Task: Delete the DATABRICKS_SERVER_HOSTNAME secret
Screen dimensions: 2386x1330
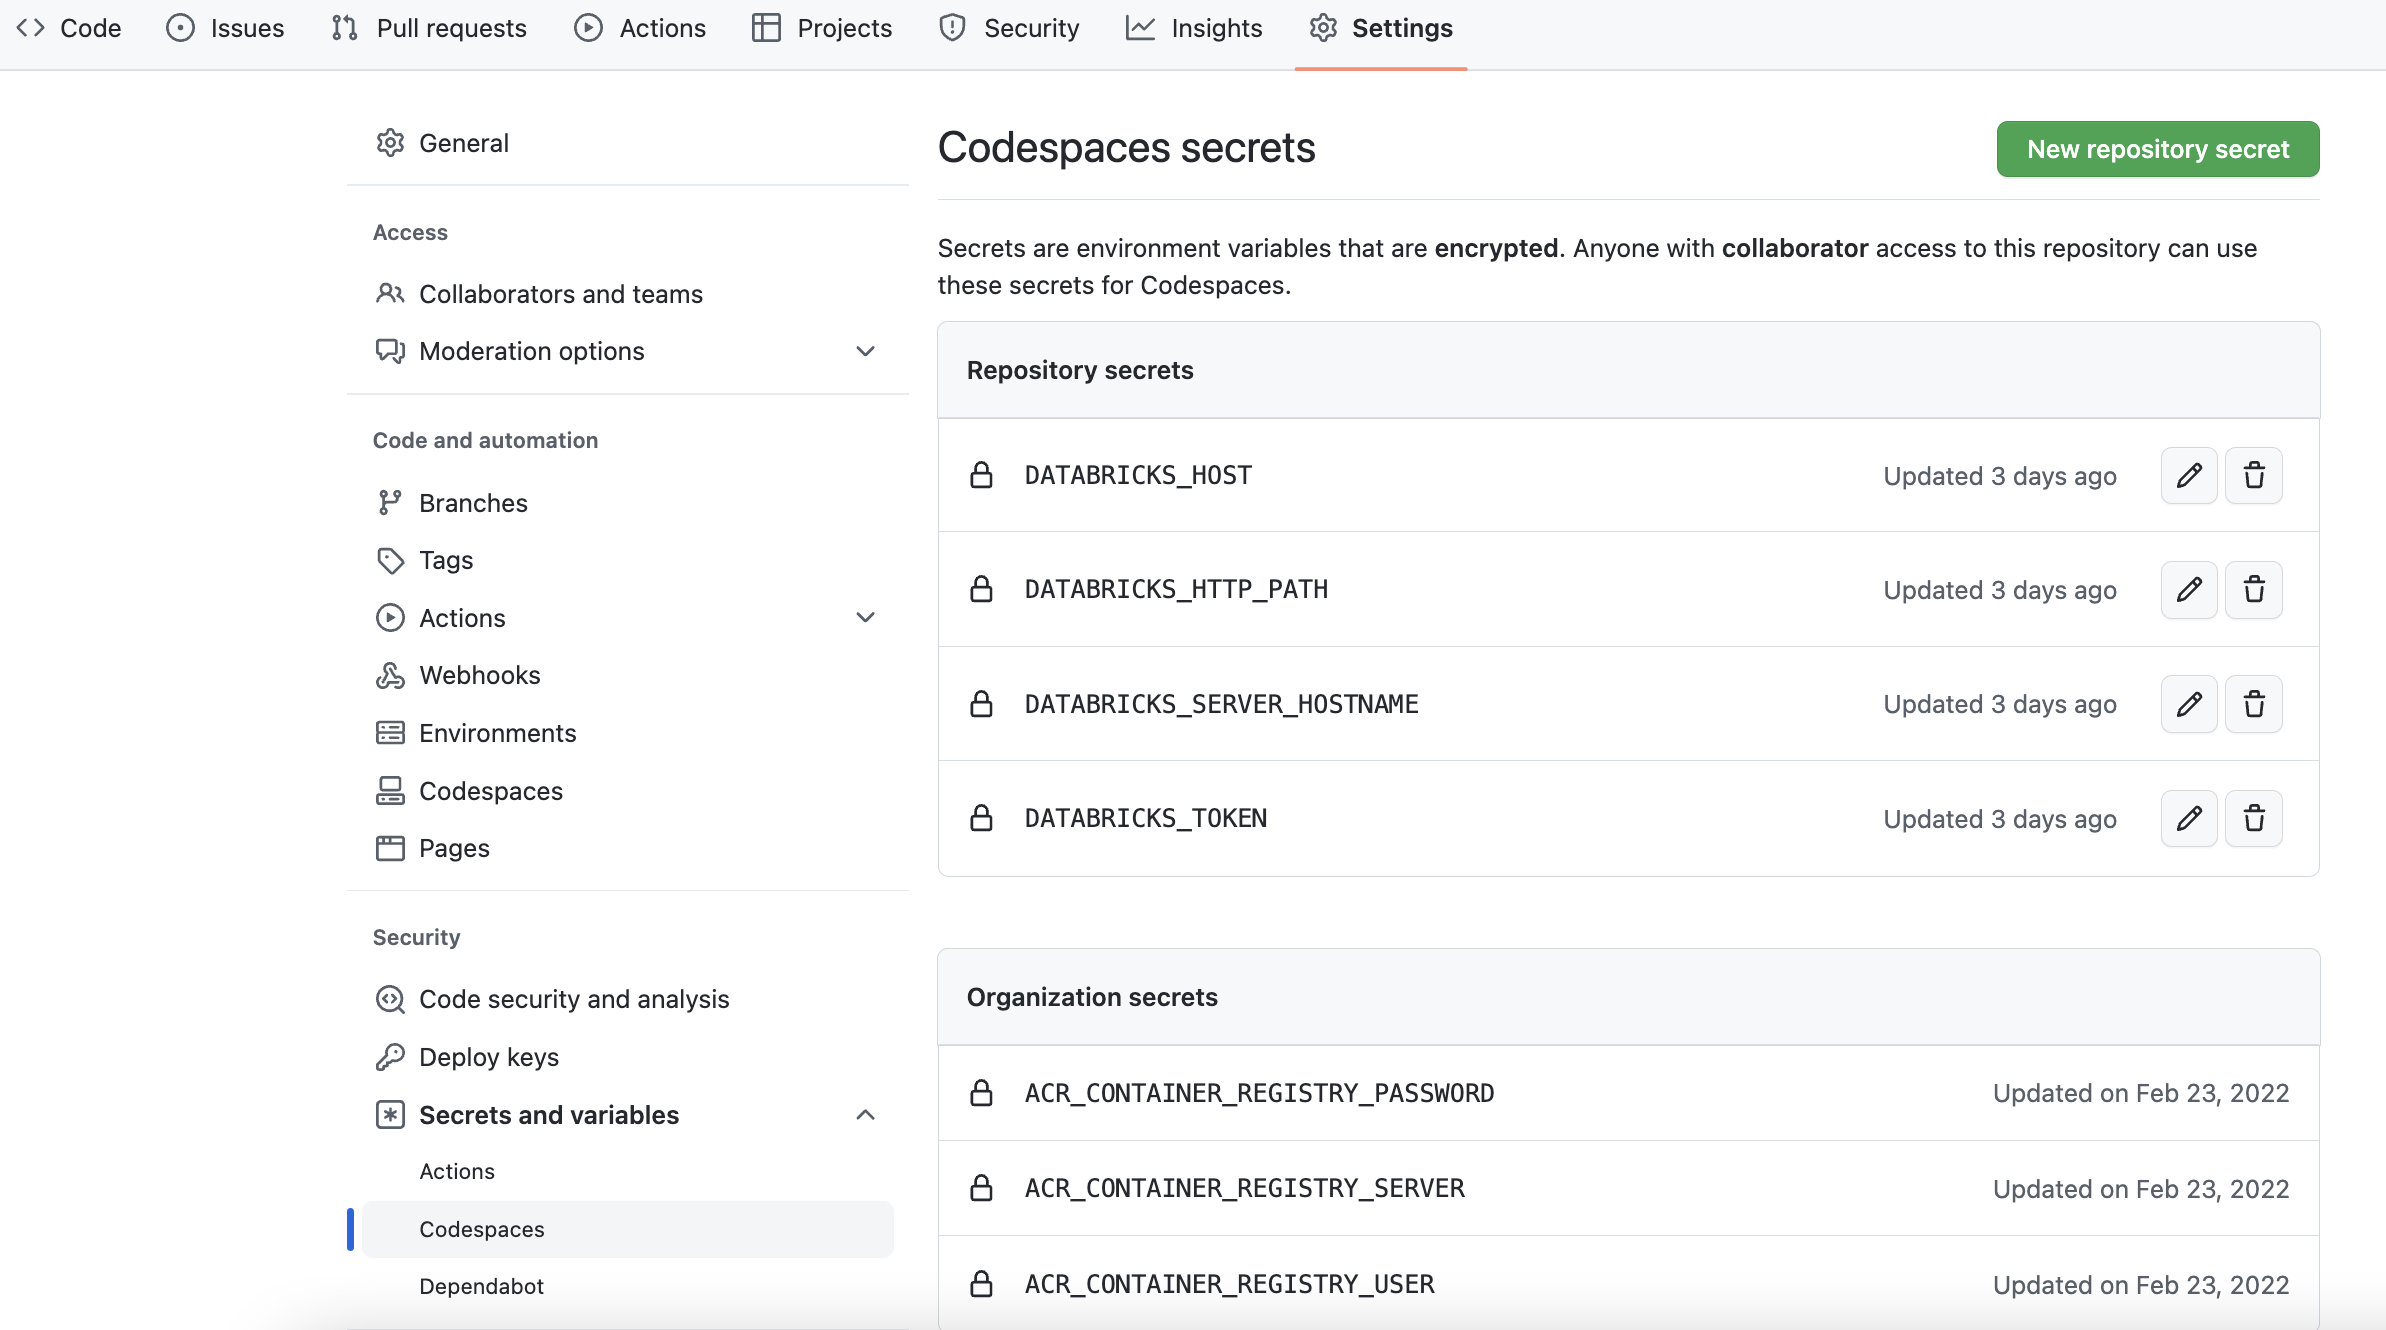Action: (x=2253, y=704)
